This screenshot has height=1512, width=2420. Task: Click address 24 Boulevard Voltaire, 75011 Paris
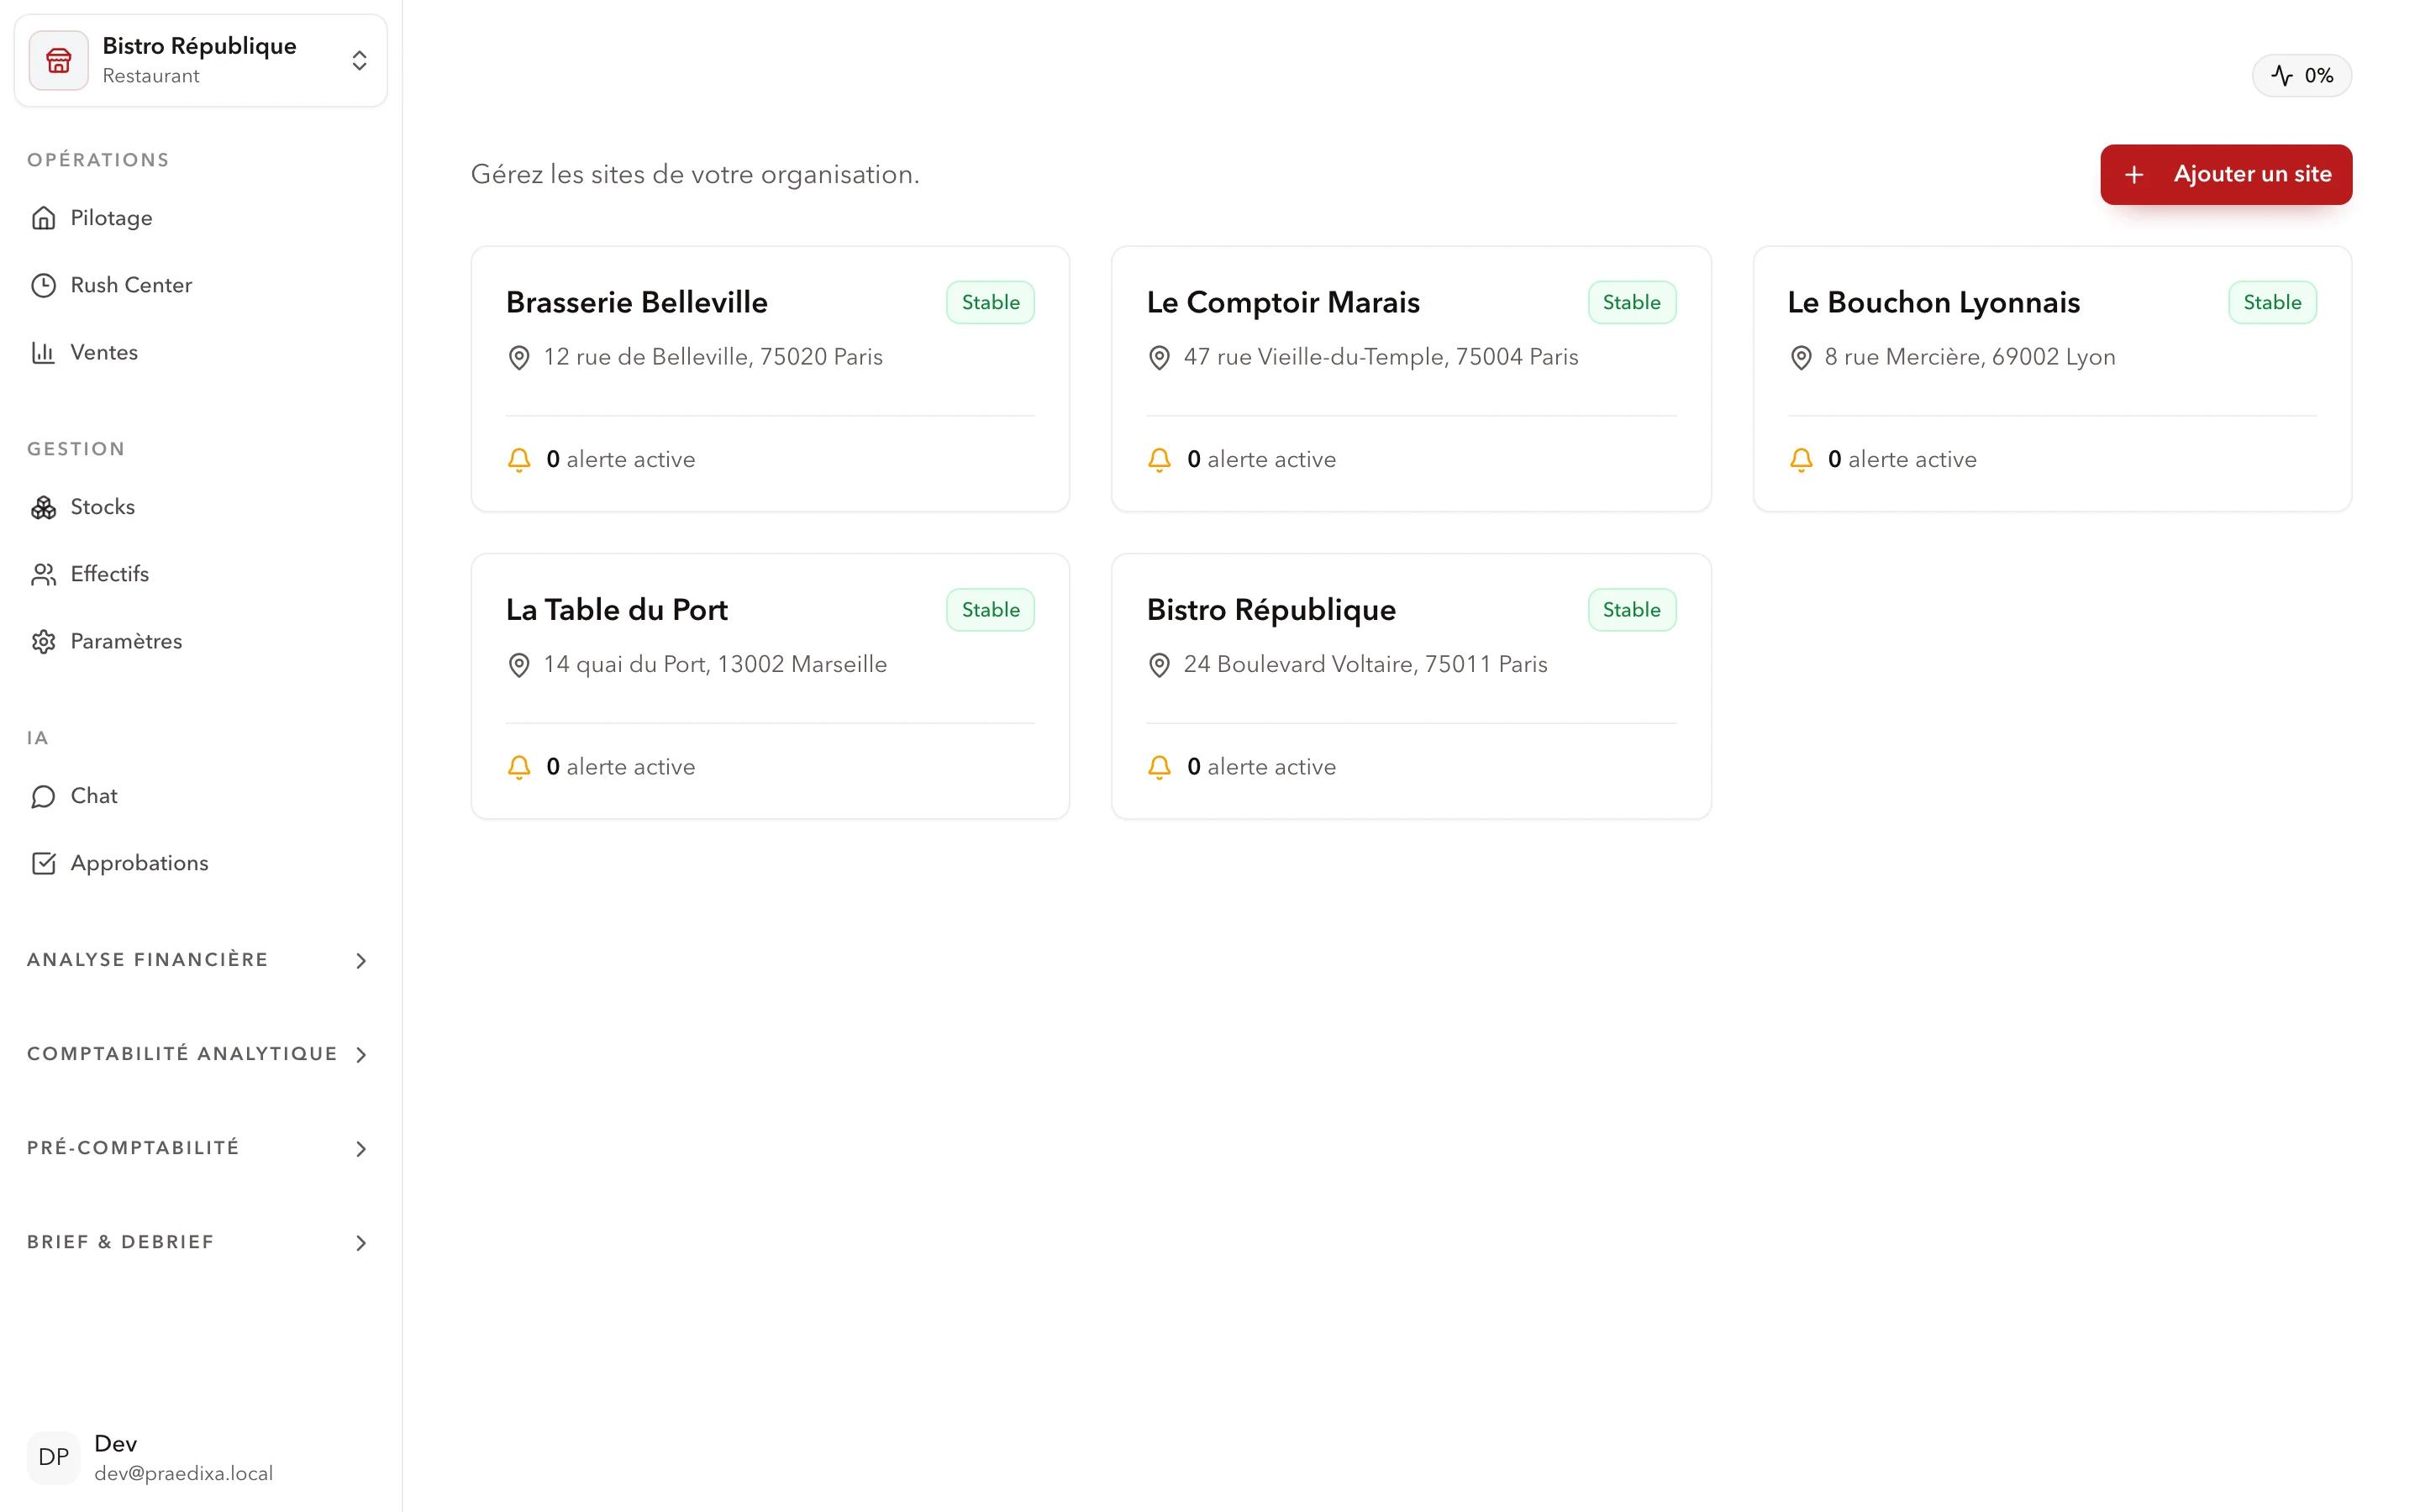(1365, 664)
